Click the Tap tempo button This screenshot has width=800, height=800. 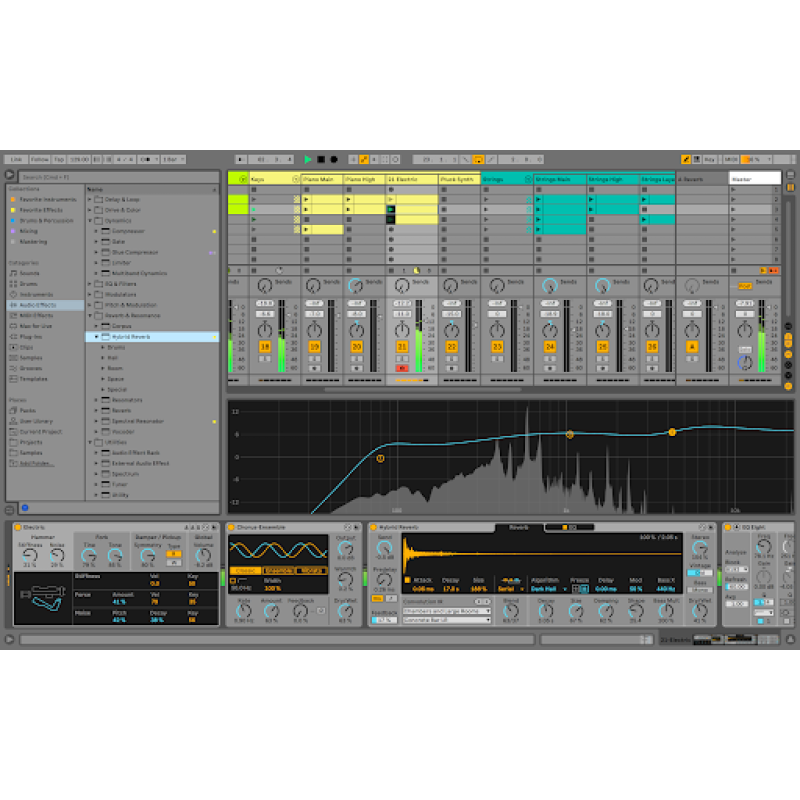pos(59,159)
